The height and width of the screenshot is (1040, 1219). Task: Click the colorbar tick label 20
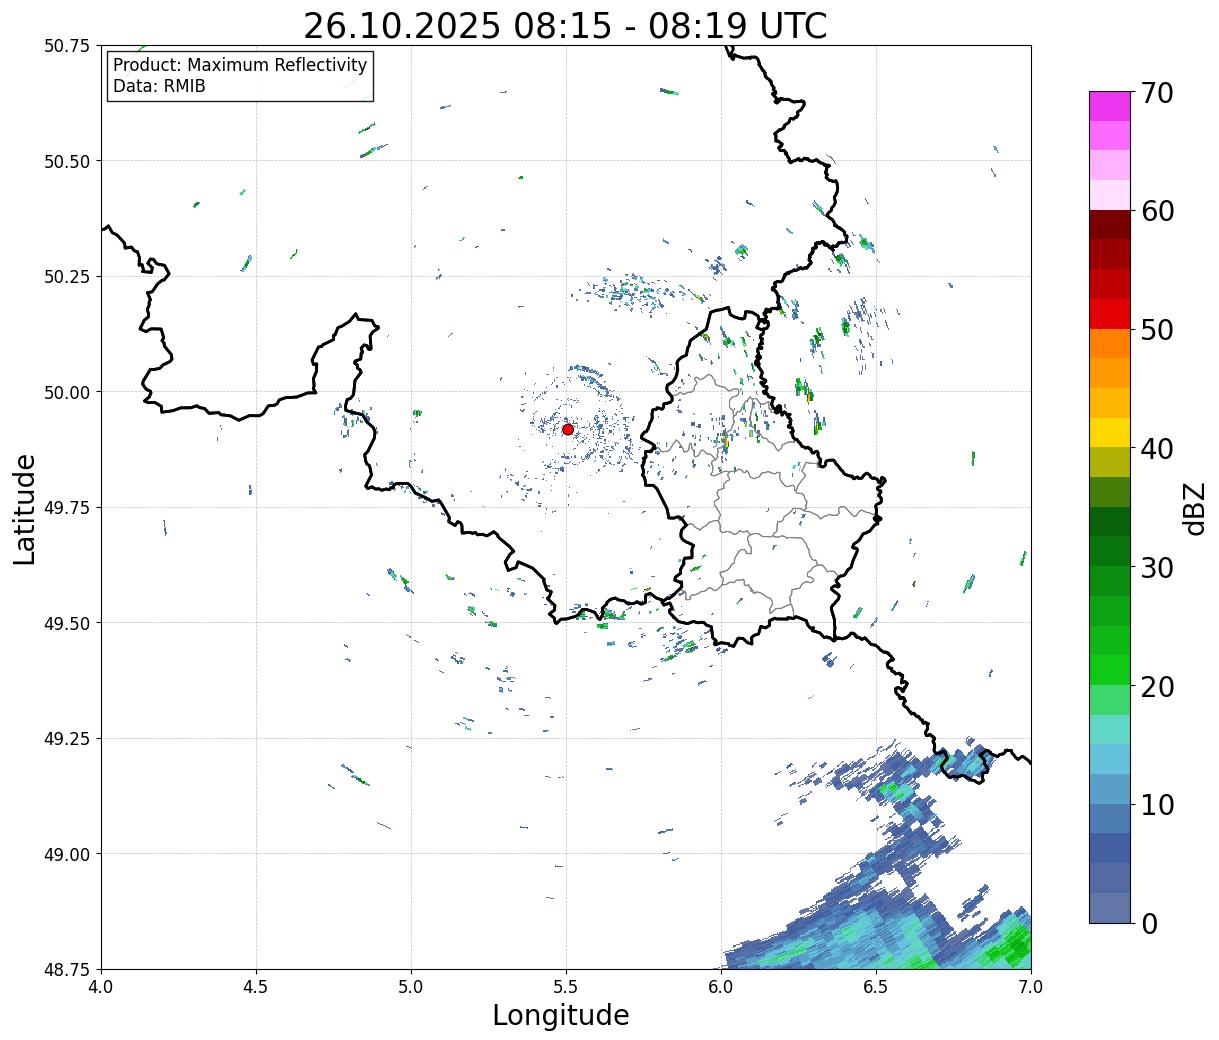[1157, 686]
